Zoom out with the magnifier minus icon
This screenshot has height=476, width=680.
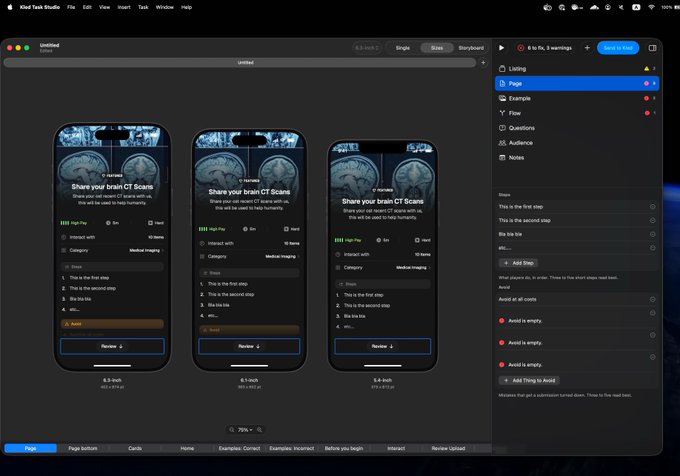(232, 430)
